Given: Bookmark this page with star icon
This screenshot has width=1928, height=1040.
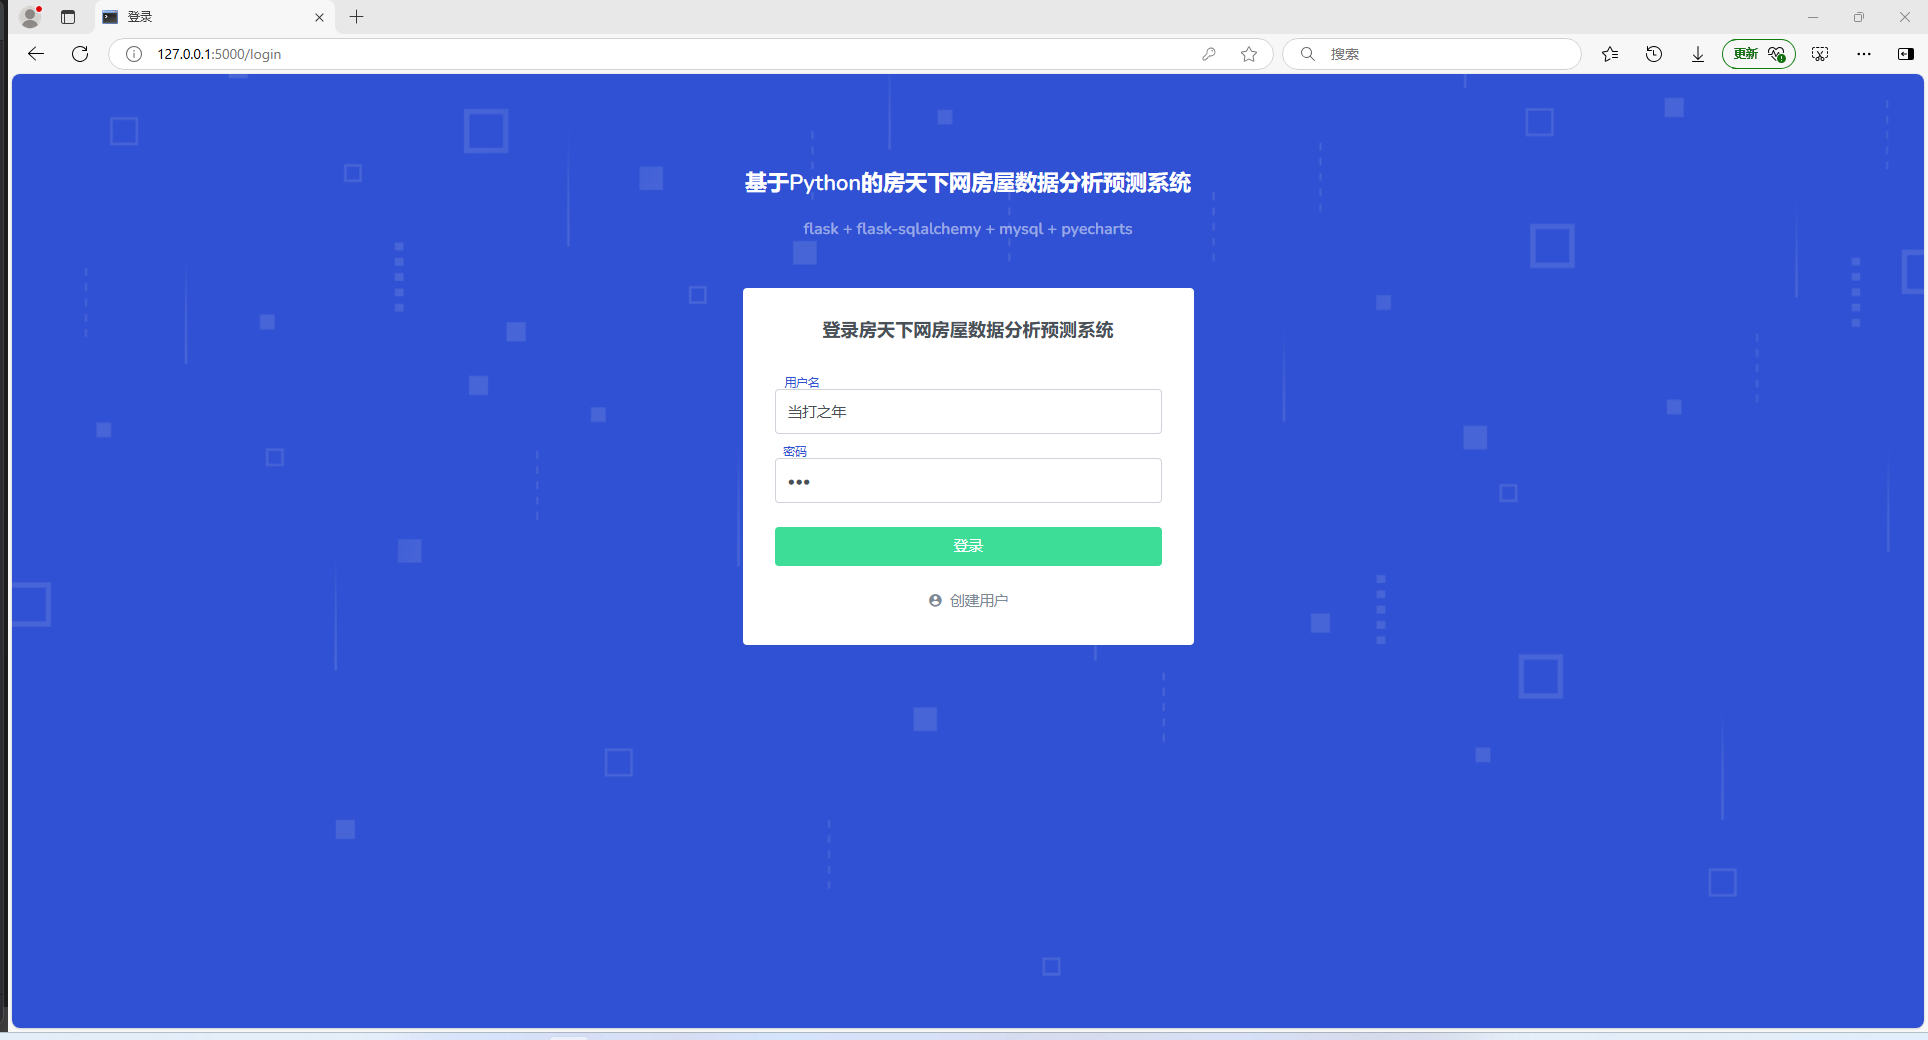Looking at the screenshot, I should click(x=1249, y=54).
